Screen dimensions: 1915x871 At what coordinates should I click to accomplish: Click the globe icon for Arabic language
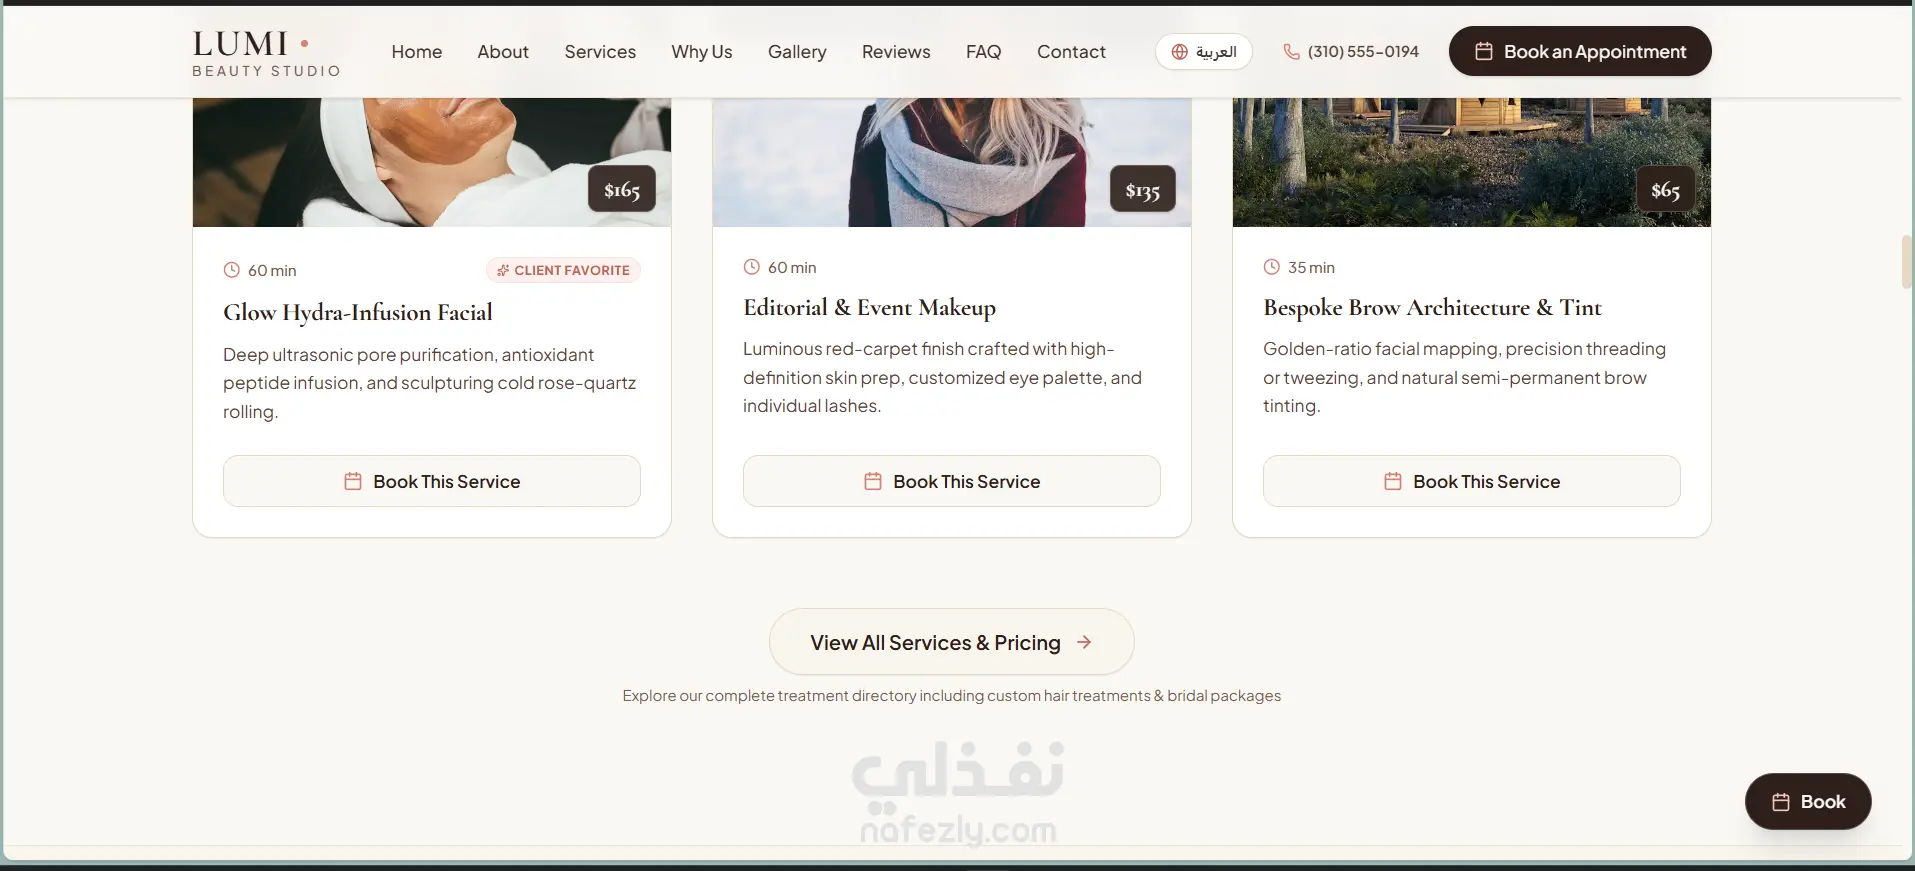pos(1180,52)
